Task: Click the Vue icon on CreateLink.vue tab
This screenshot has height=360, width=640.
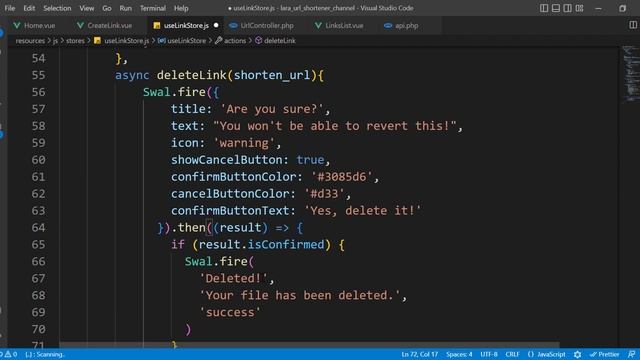Action: pyautogui.click(x=80, y=25)
